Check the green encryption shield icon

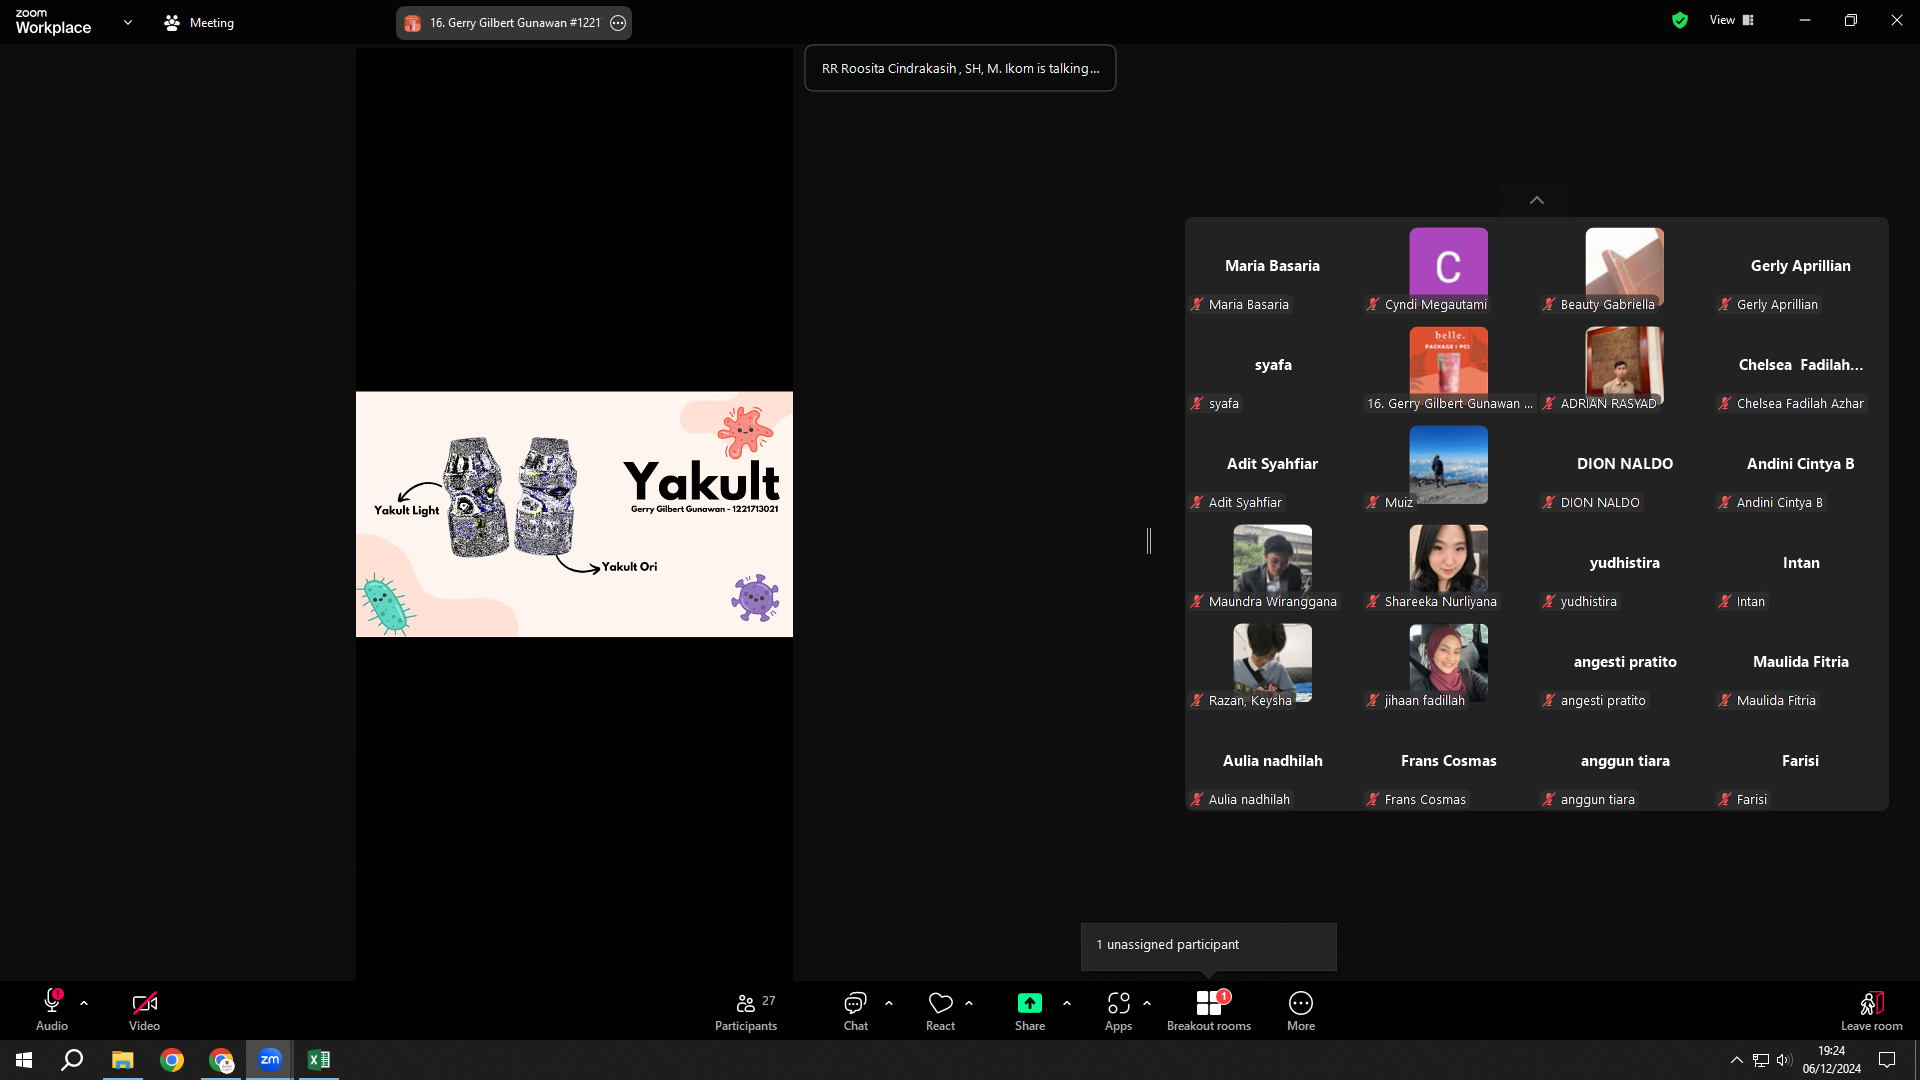coord(1680,20)
